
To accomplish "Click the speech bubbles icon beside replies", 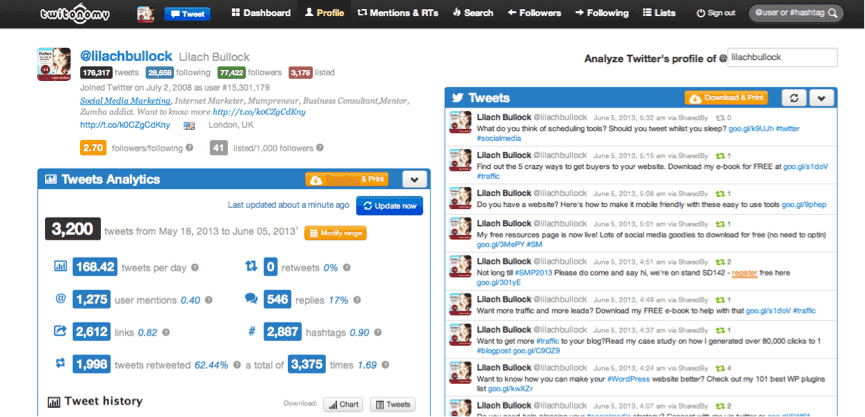I will click(x=251, y=299).
